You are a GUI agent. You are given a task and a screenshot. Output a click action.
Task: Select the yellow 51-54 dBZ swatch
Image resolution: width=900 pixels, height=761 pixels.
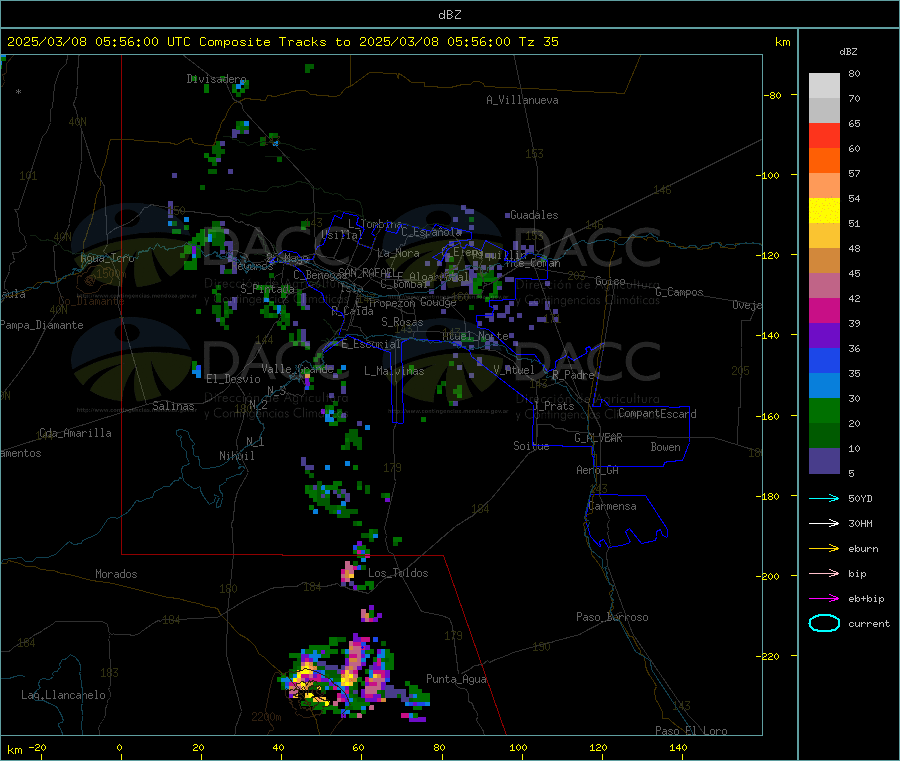824,211
